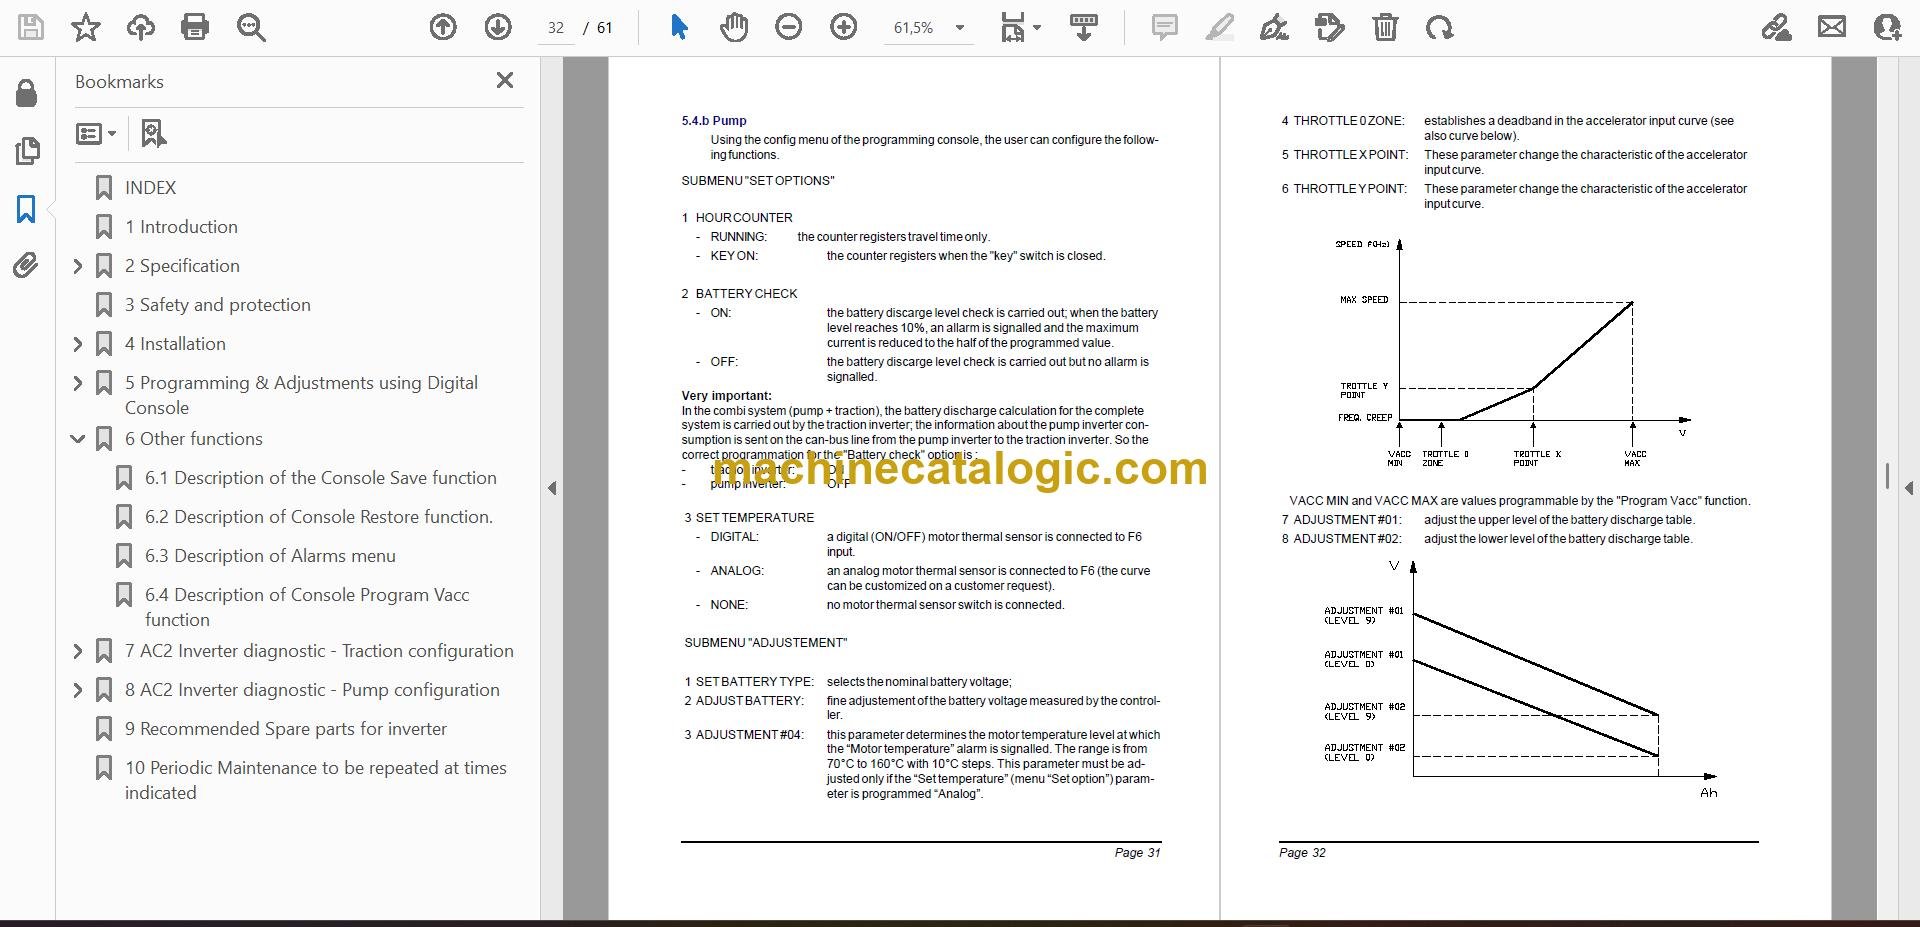Go to next page with down arrow
Image resolution: width=1920 pixels, height=927 pixels.
pos(498,27)
